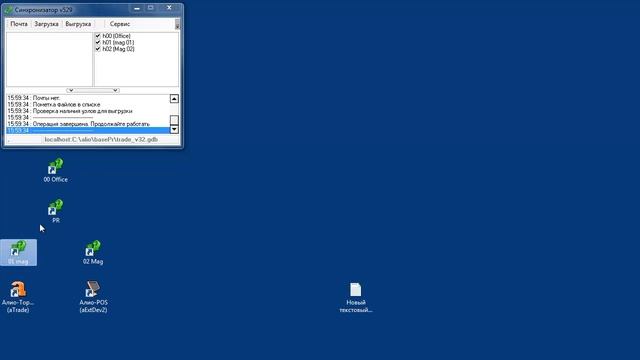The height and width of the screenshot is (360, 640).
Task: Uncheck the h02 (Mag 02) node checkbox
Action: pos(98,49)
